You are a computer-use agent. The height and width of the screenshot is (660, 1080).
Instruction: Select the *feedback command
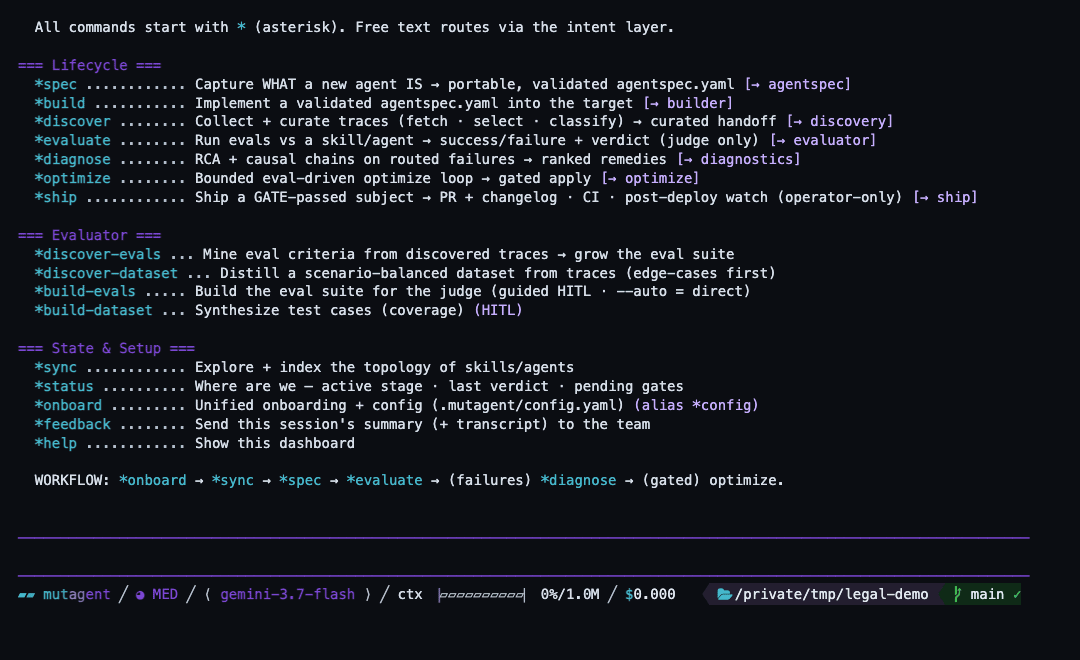point(72,424)
